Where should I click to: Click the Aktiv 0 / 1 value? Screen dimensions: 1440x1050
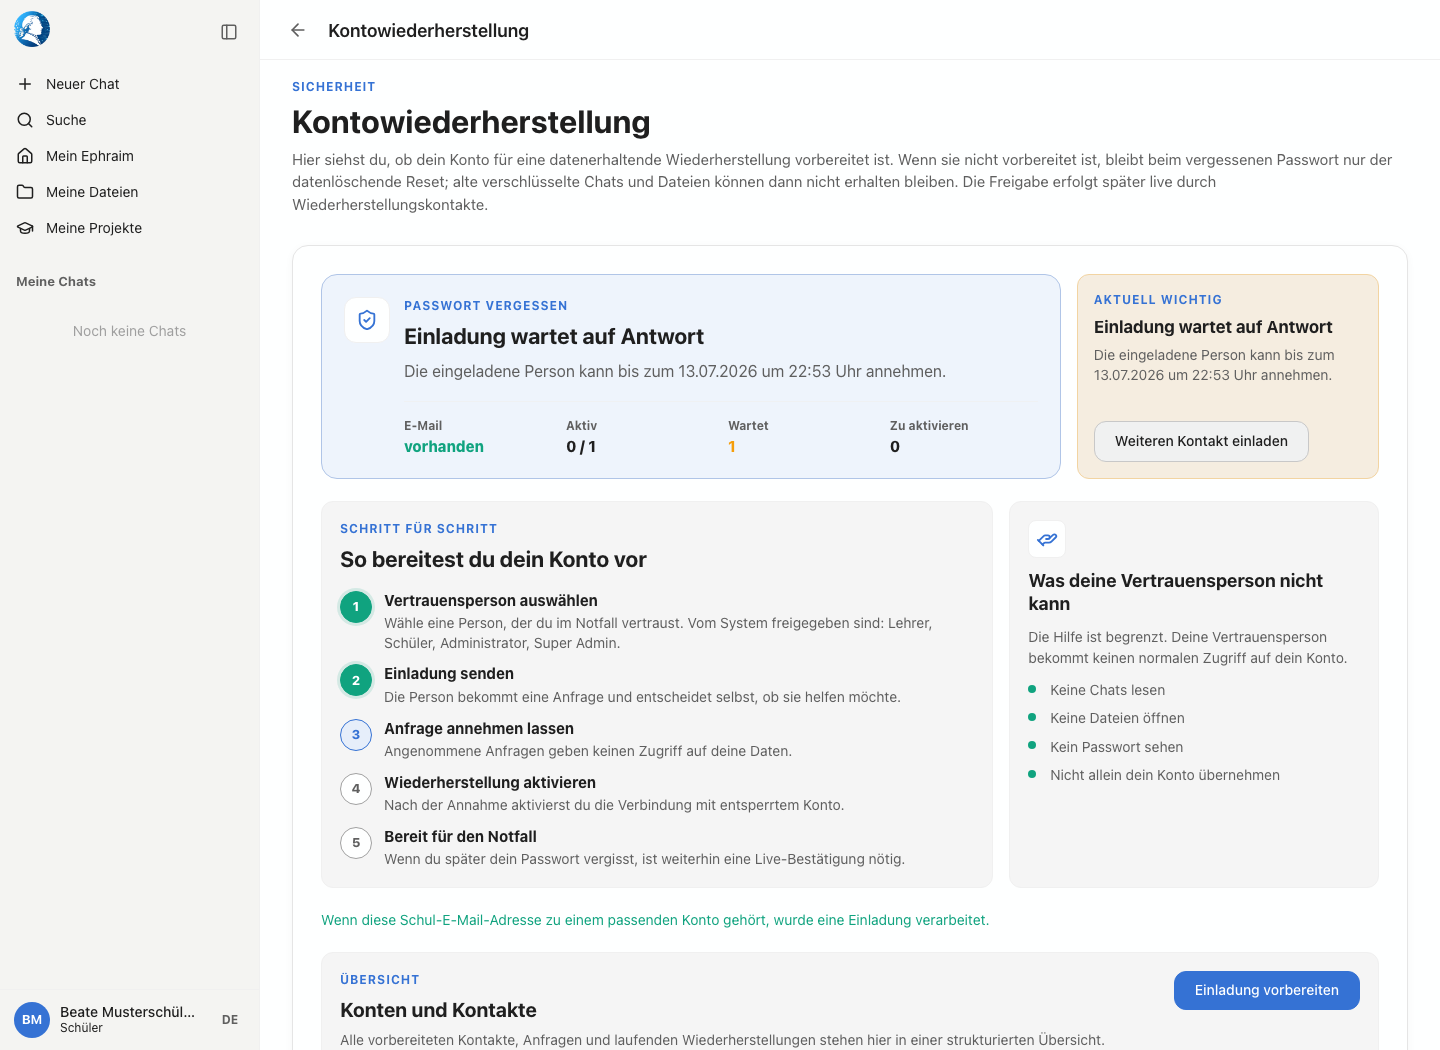coord(581,447)
